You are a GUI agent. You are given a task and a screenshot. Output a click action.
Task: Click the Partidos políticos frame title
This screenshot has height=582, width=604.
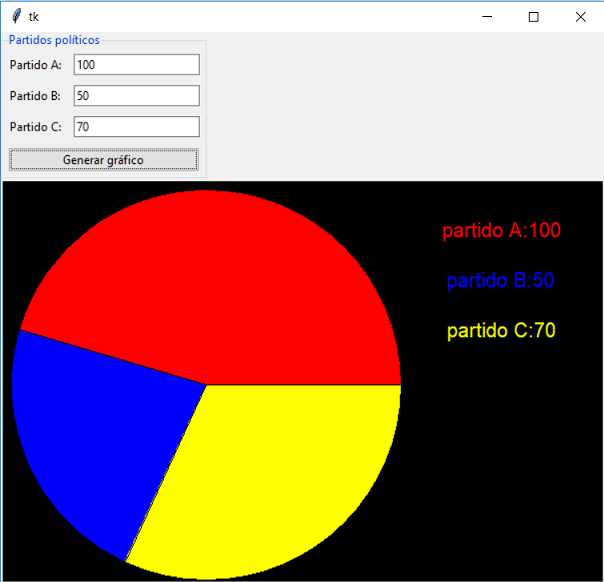click(54, 40)
